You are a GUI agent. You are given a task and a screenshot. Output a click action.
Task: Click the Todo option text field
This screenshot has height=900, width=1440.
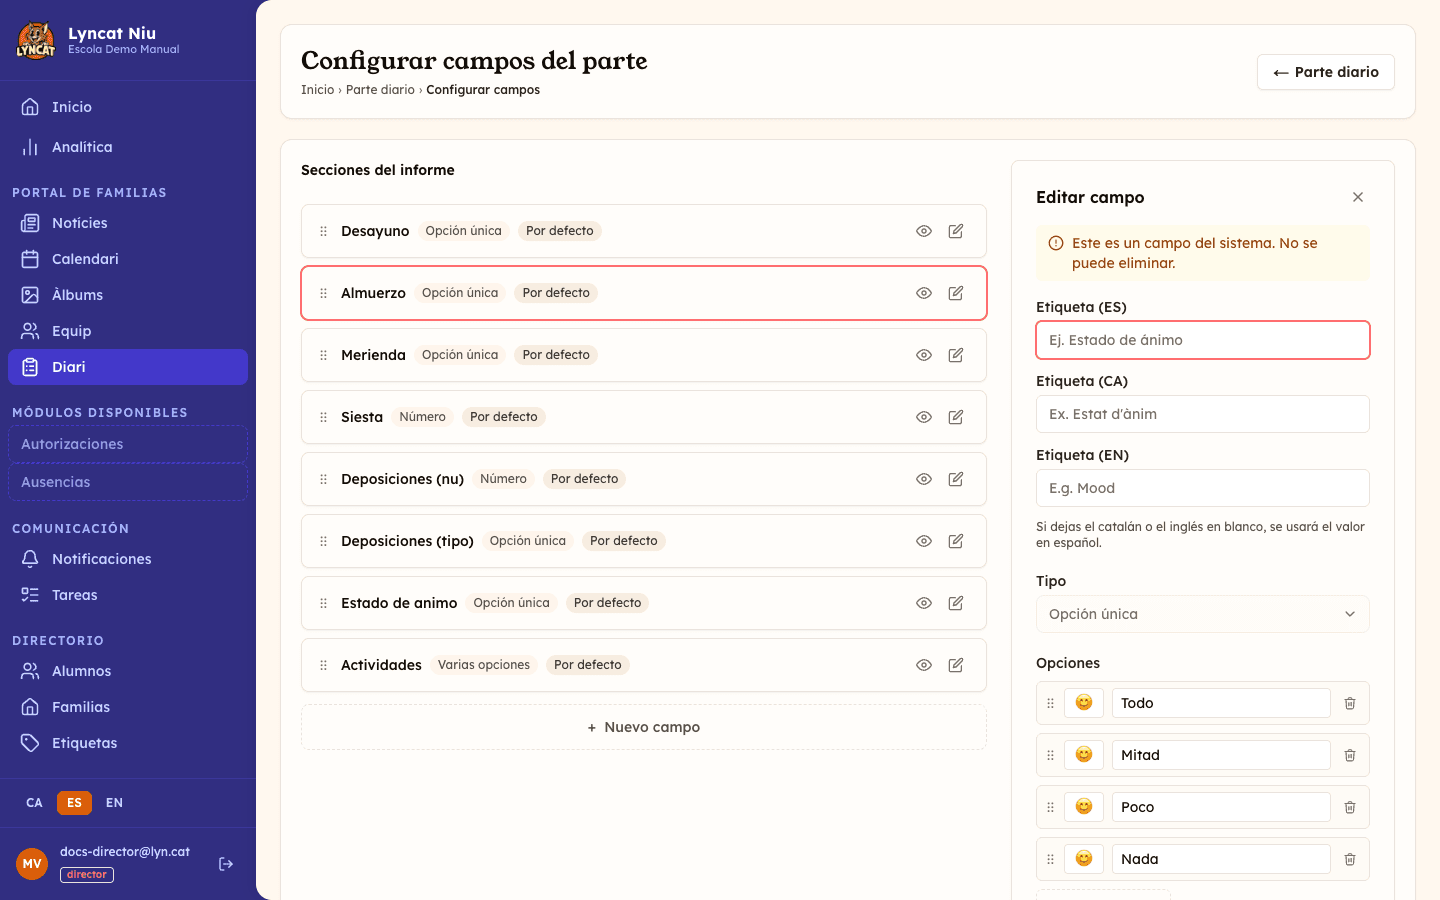(1221, 703)
